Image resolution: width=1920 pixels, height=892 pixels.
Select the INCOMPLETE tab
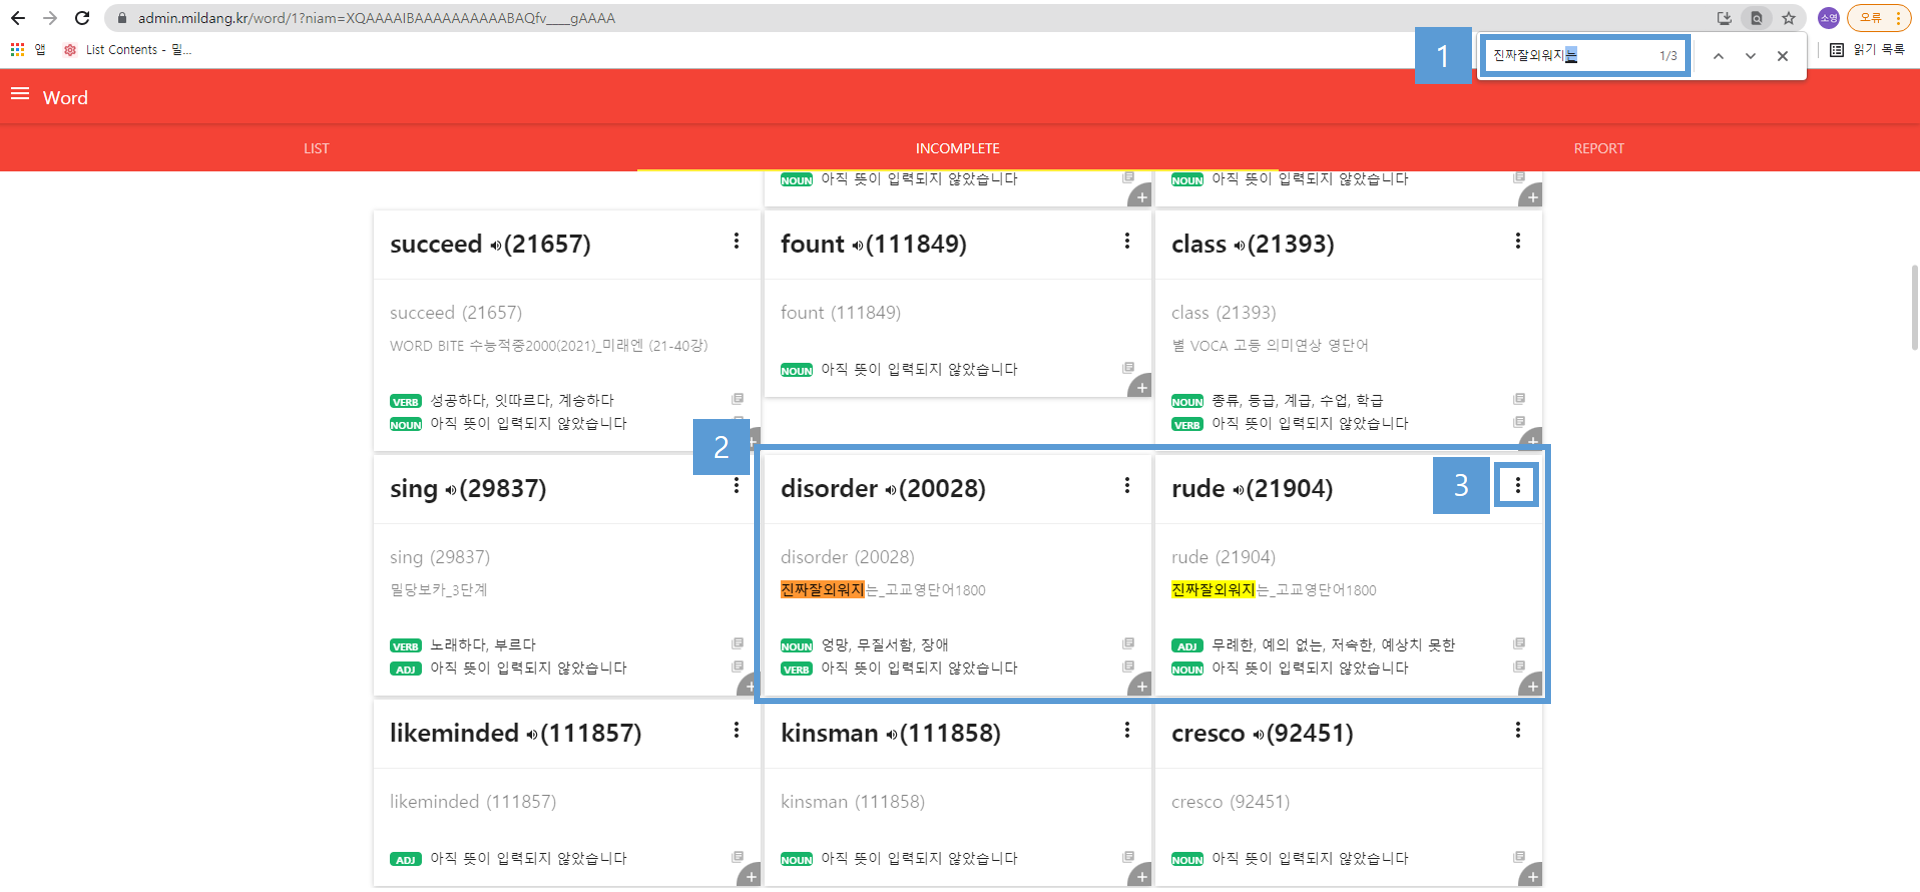(x=958, y=148)
